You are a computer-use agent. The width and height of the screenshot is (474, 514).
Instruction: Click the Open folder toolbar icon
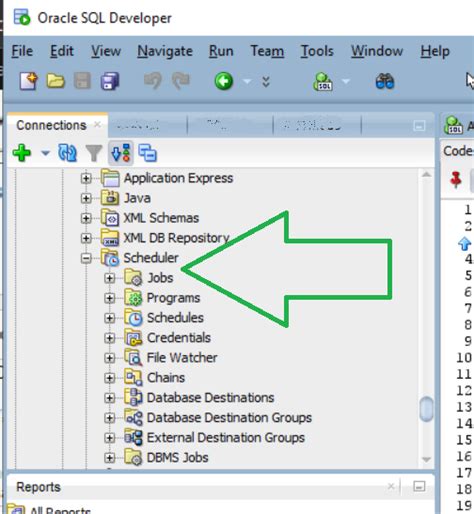pyautogui.click(x=55, y=81)
